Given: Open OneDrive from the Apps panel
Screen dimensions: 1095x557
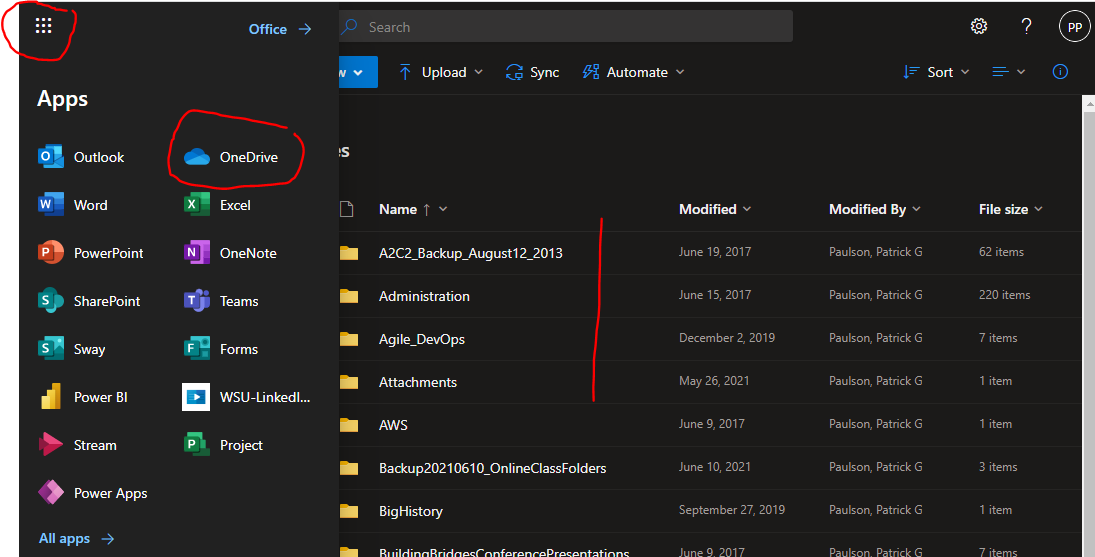Looking at the screenshot, I should (x=232, y=157).
